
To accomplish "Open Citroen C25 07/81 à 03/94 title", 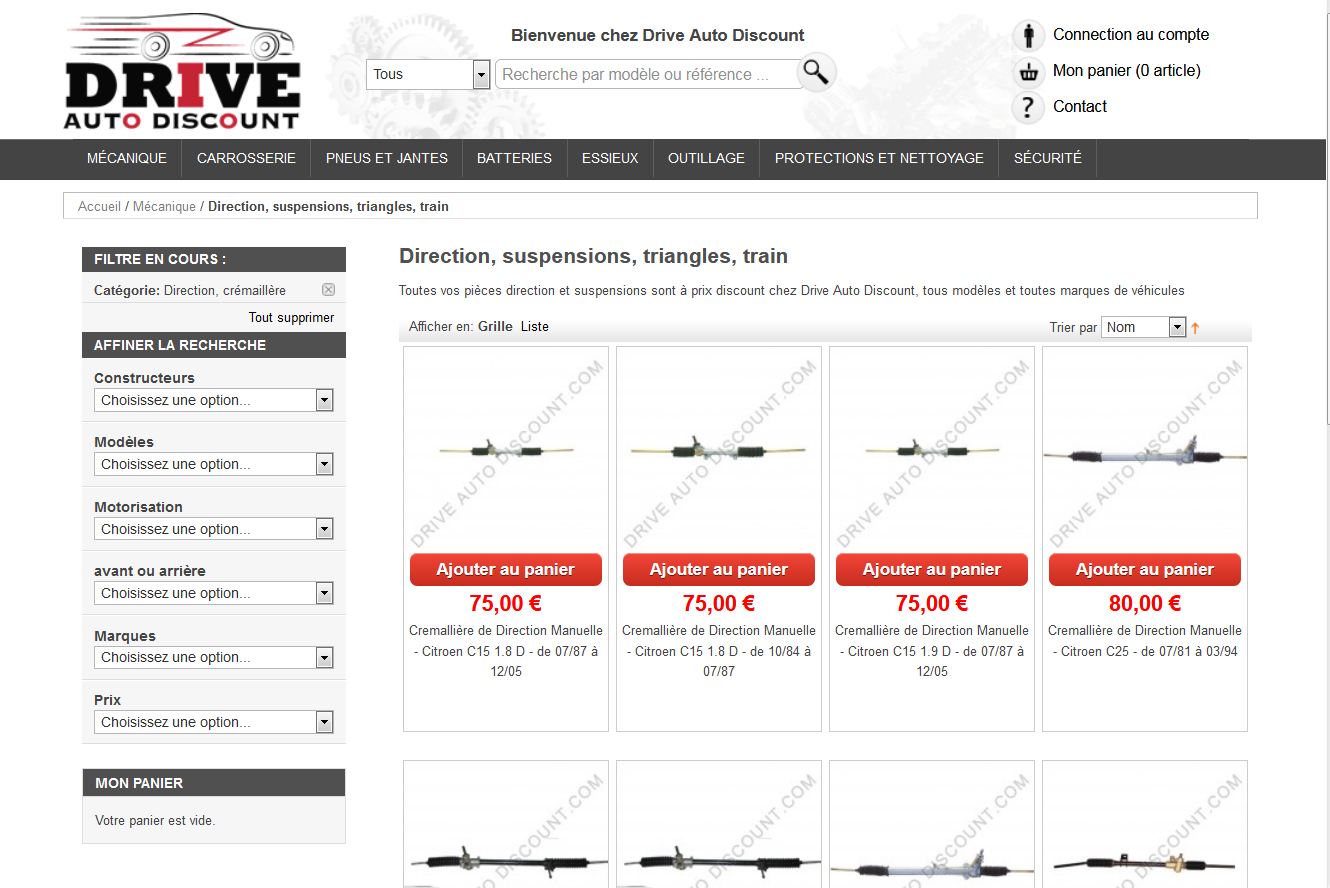I will tap(1145, 641).
